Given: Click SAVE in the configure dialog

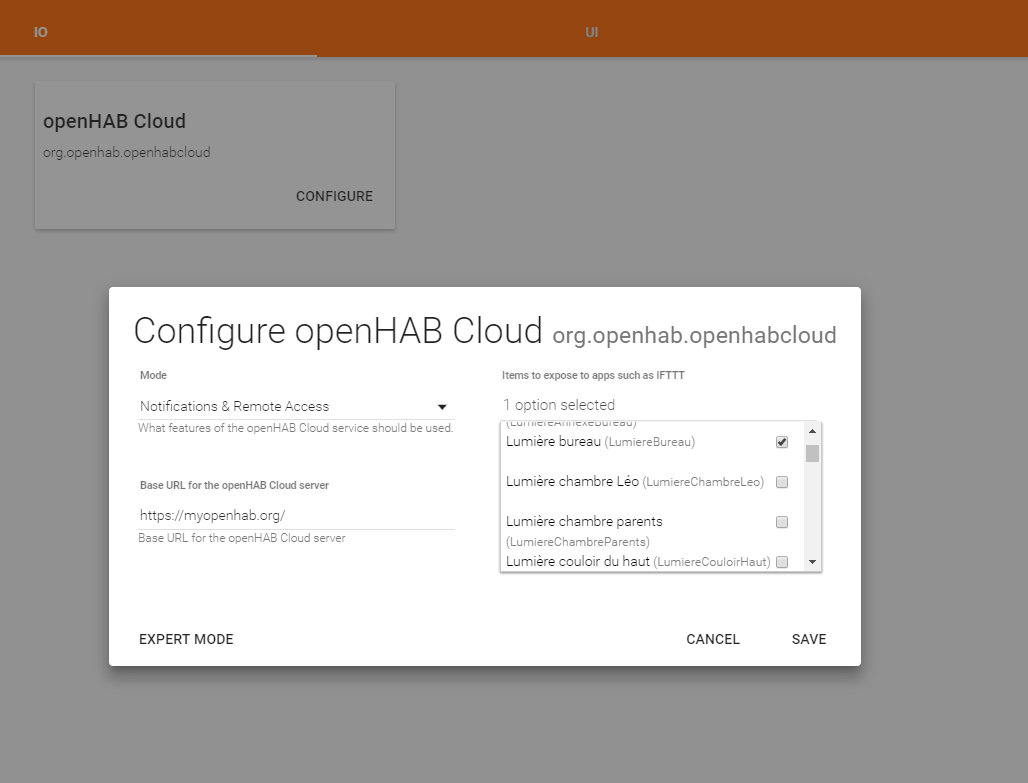Looking at the screenshot, I should tap(809, 639).
